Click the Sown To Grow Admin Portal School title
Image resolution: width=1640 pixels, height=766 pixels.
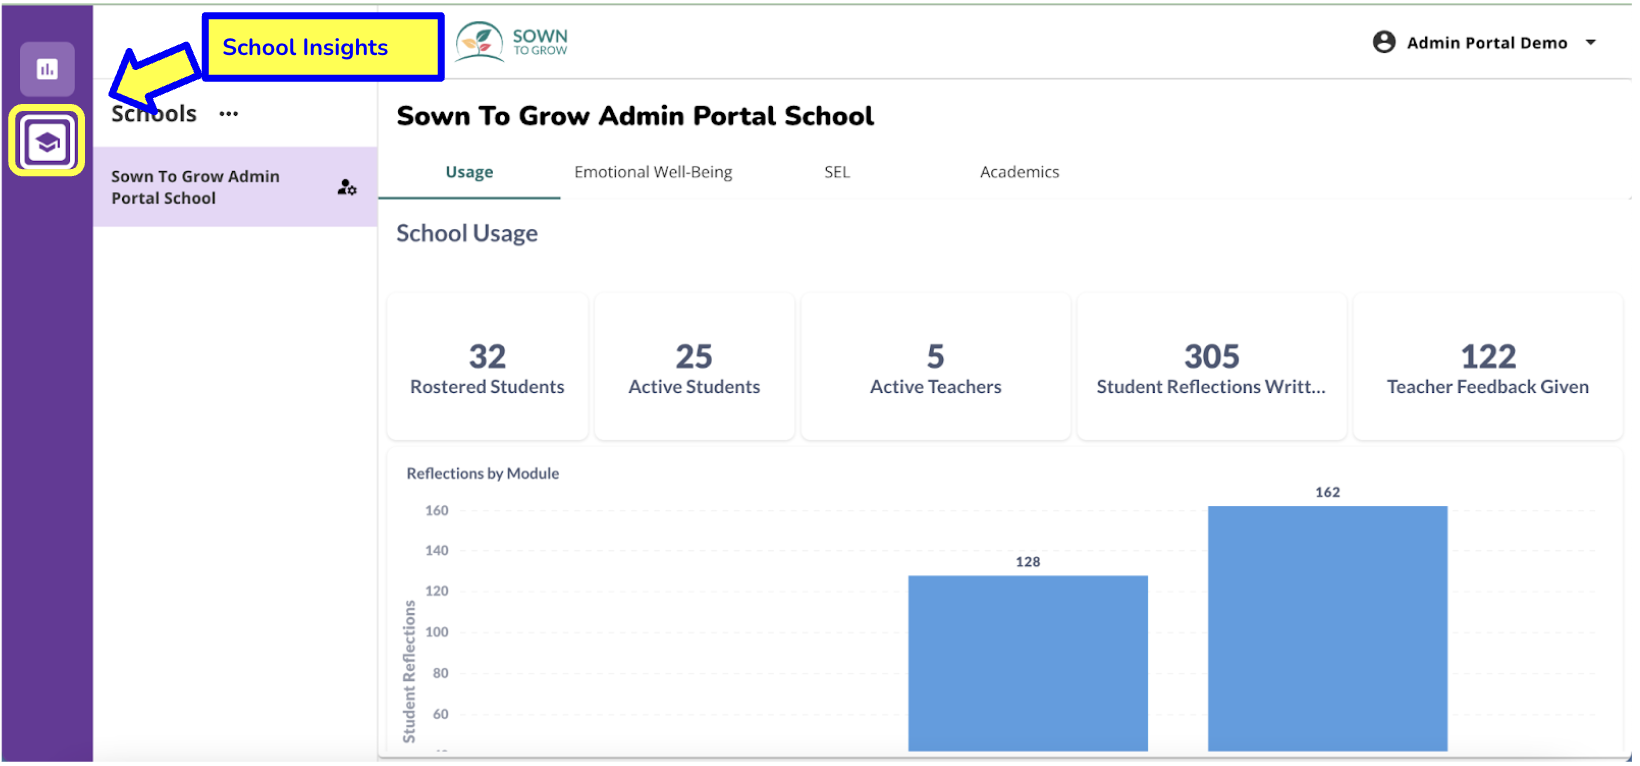click(635, 116)
